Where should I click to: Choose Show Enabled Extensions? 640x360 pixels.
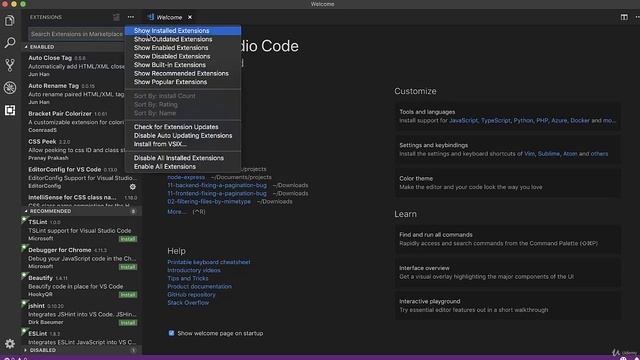[x=183, y=48]
